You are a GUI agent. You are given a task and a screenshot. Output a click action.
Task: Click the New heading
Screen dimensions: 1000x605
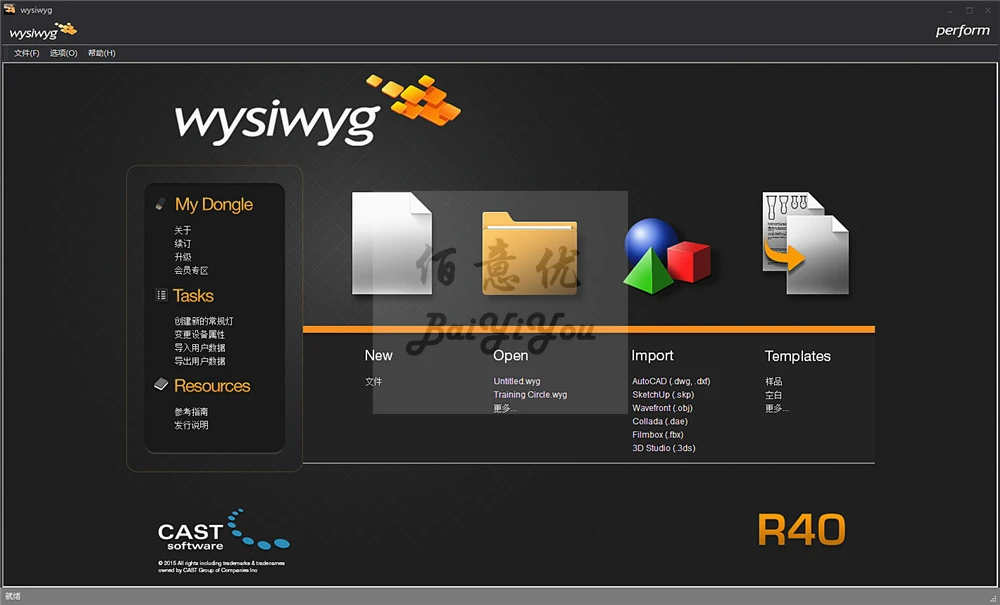coord(379,355)
